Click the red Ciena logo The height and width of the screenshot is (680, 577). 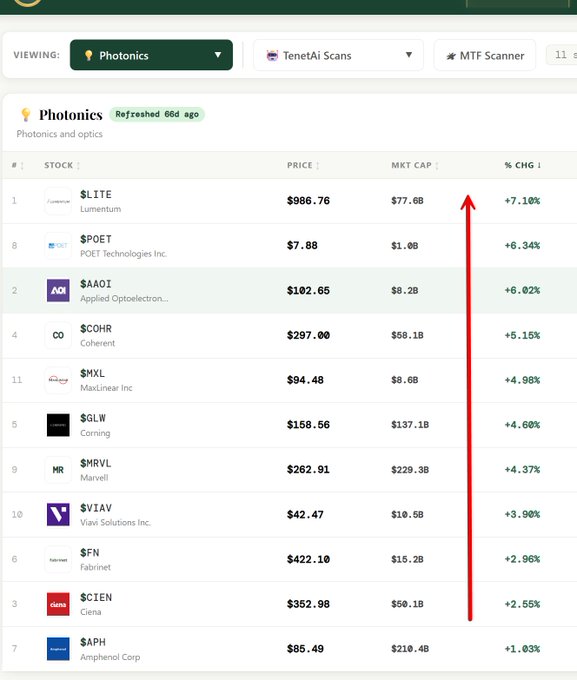point(58,604)
